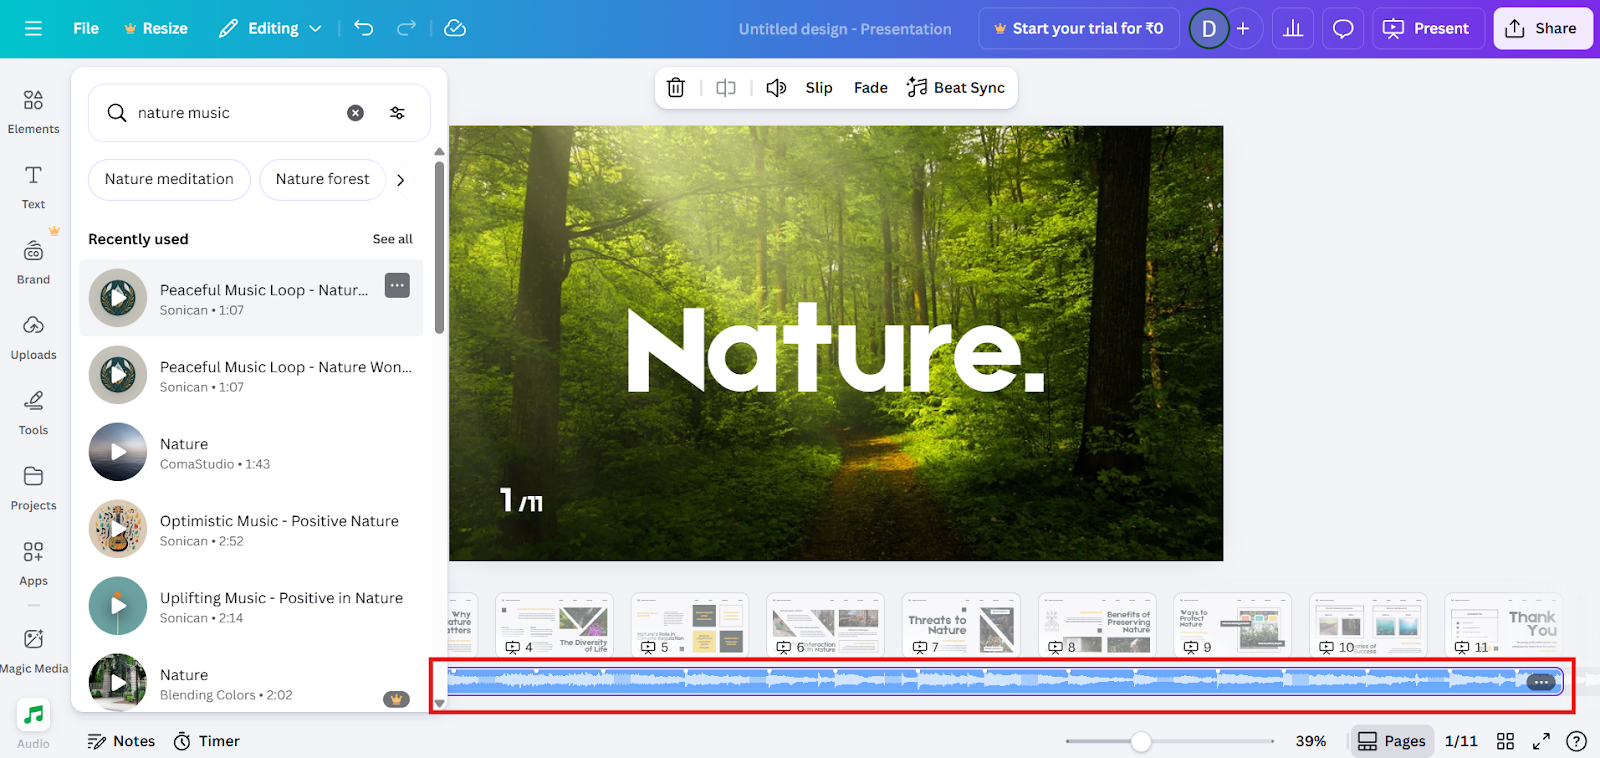1600x758 pixels.
Task: Open the Uploads panel
Action: [x=33, y=337]
